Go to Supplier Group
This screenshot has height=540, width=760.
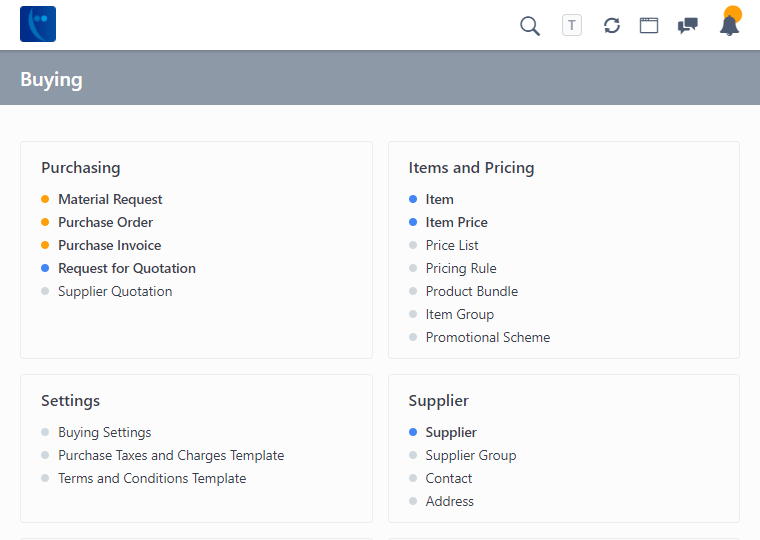471,455
